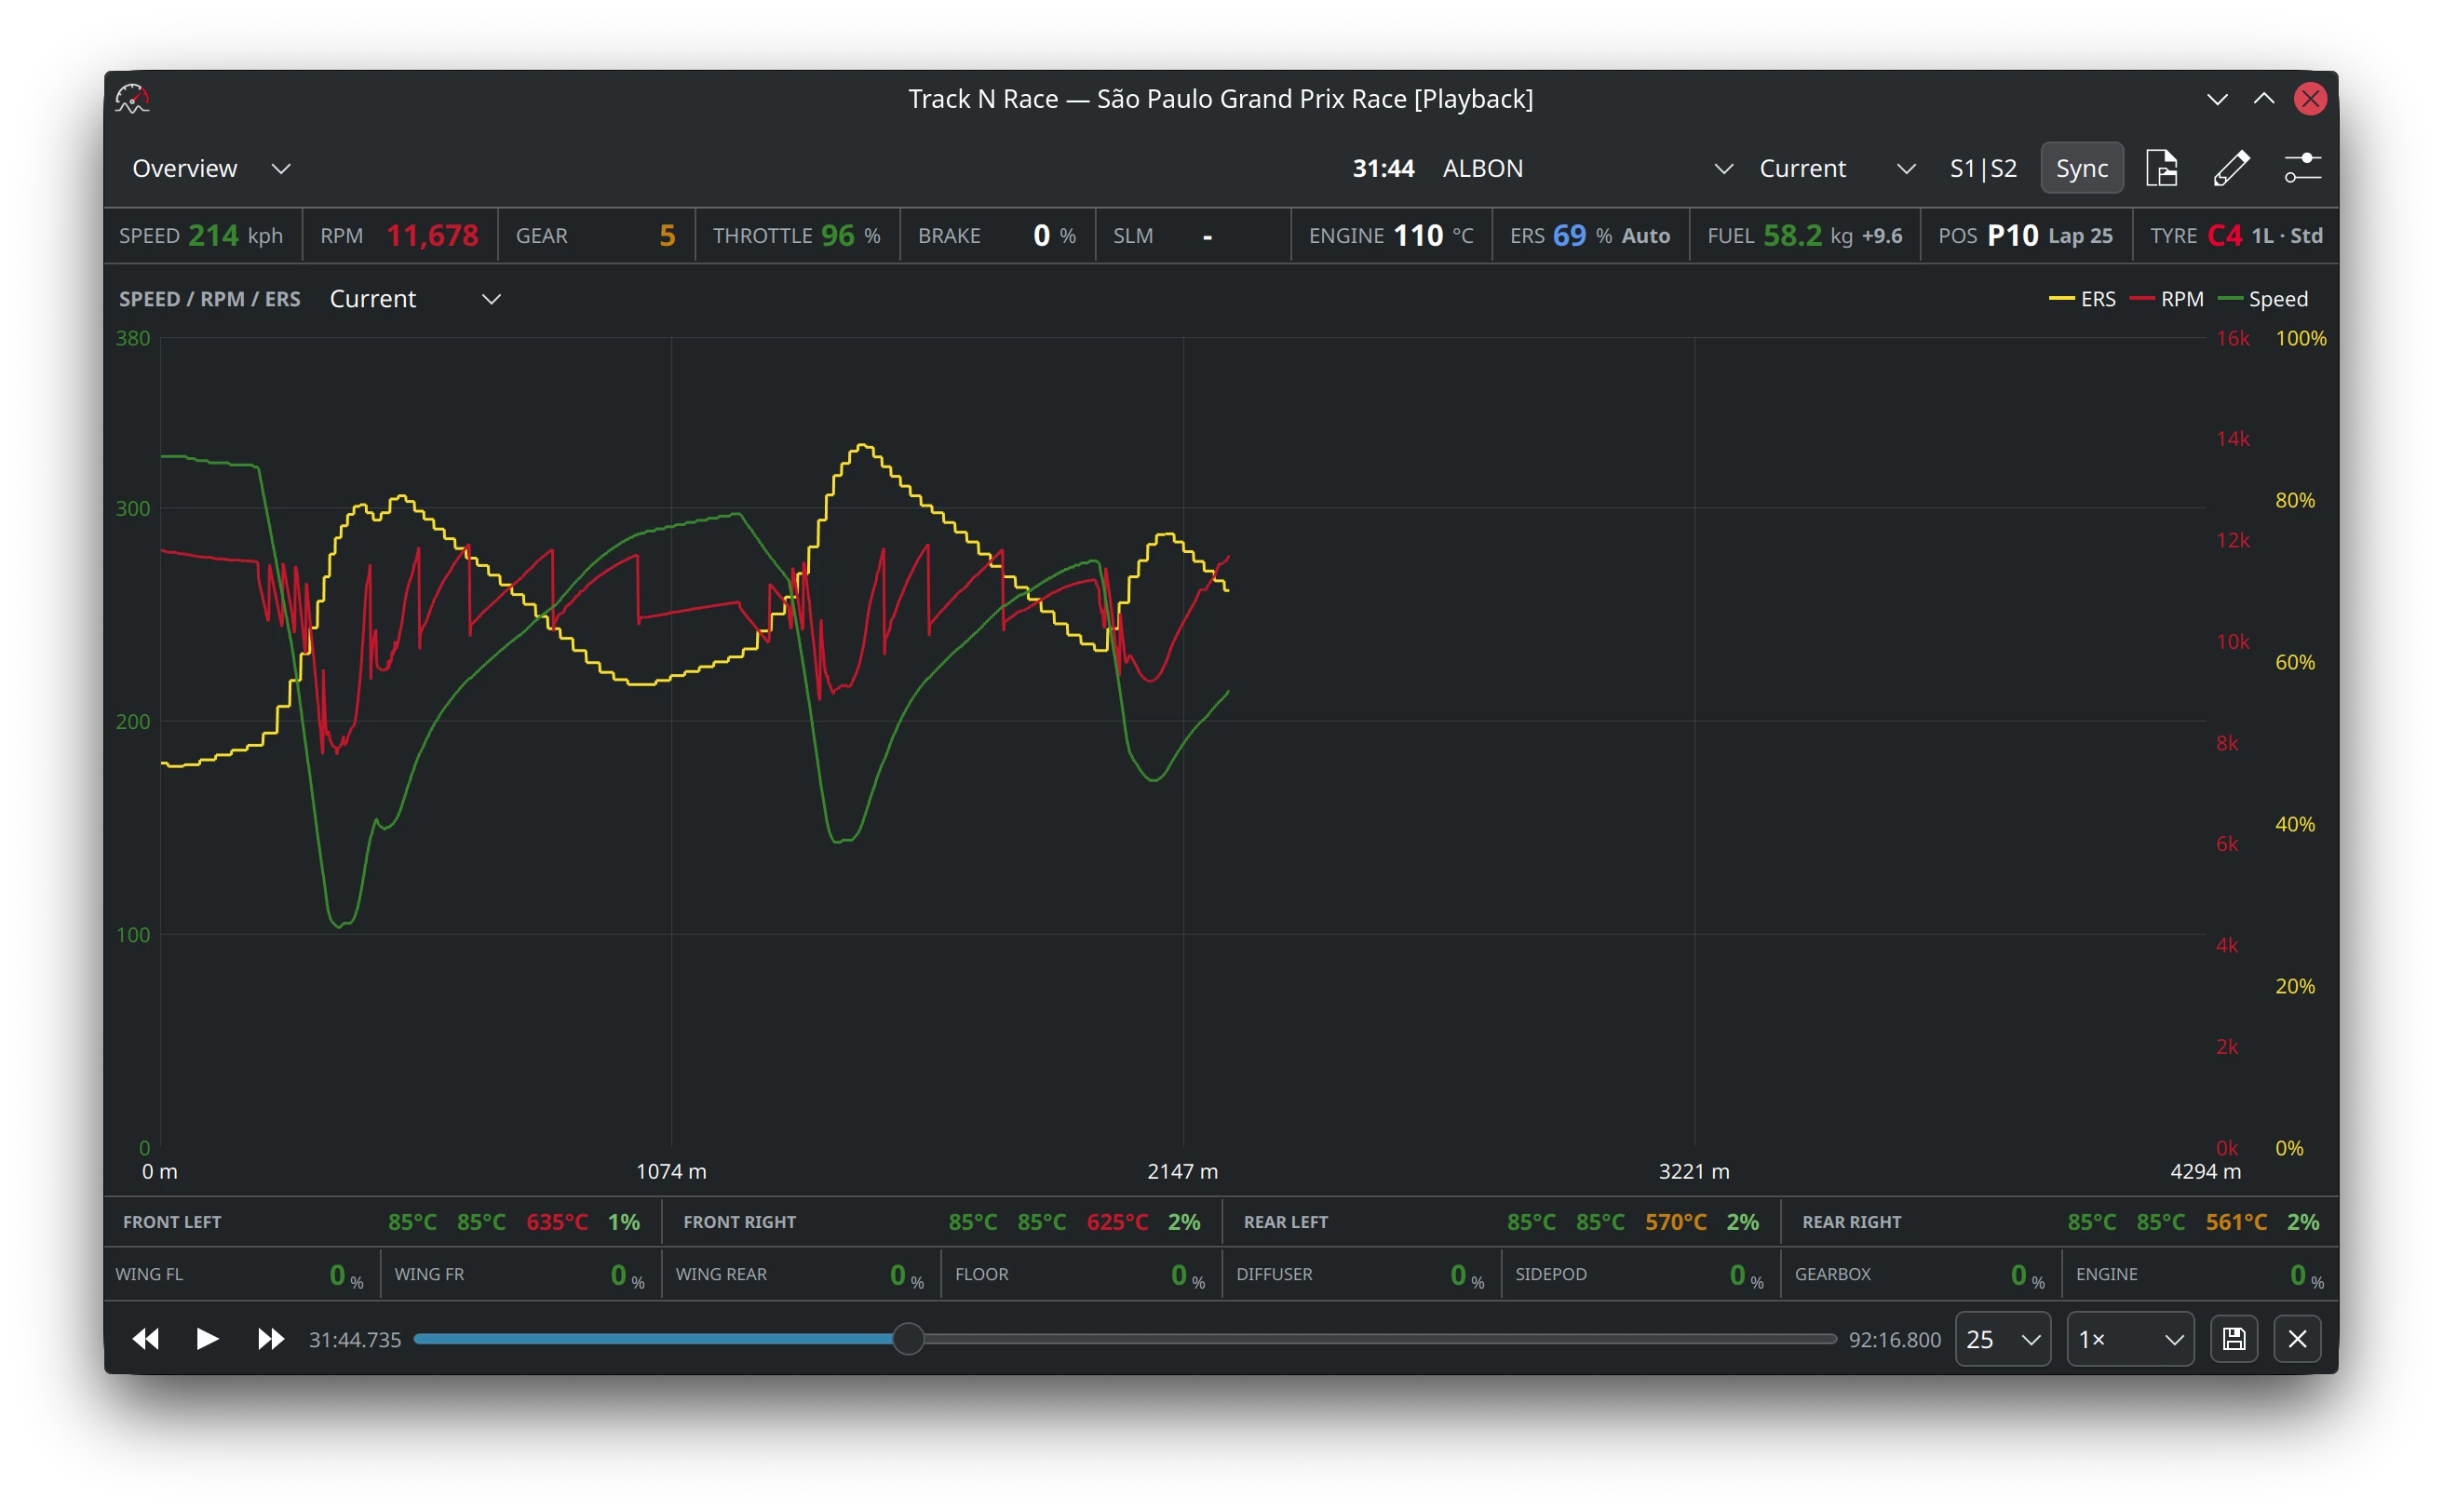Click the save floppy disk icon
The width and height of the screenshot is (2443, 1512).
(2234, 1339)
